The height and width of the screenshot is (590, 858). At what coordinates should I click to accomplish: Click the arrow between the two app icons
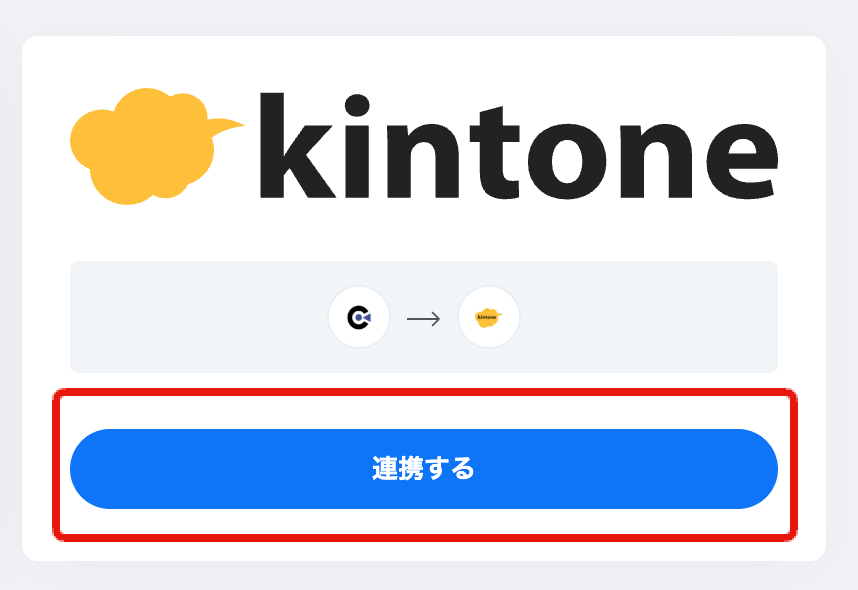[424, 319]
